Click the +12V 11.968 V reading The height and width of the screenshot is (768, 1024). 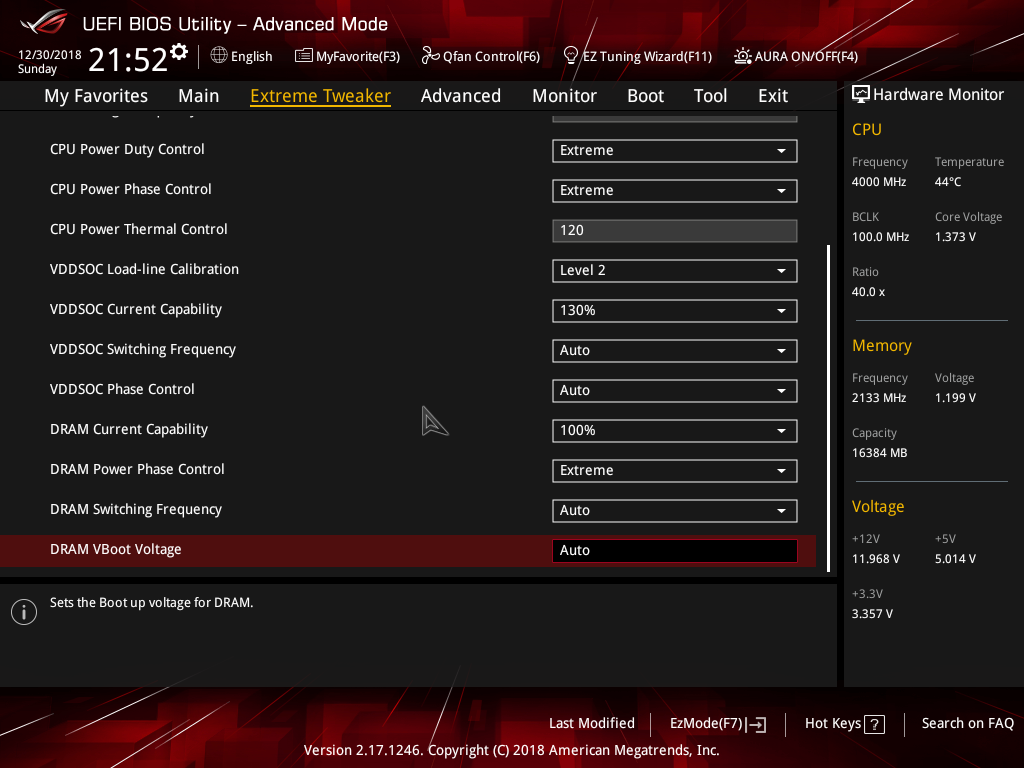point(876,559)
